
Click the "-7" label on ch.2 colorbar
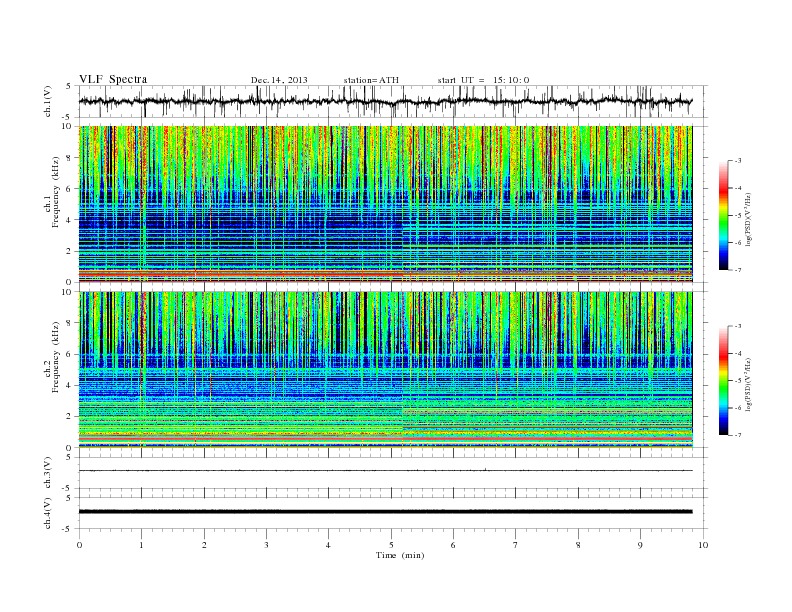tap(738, 435)
